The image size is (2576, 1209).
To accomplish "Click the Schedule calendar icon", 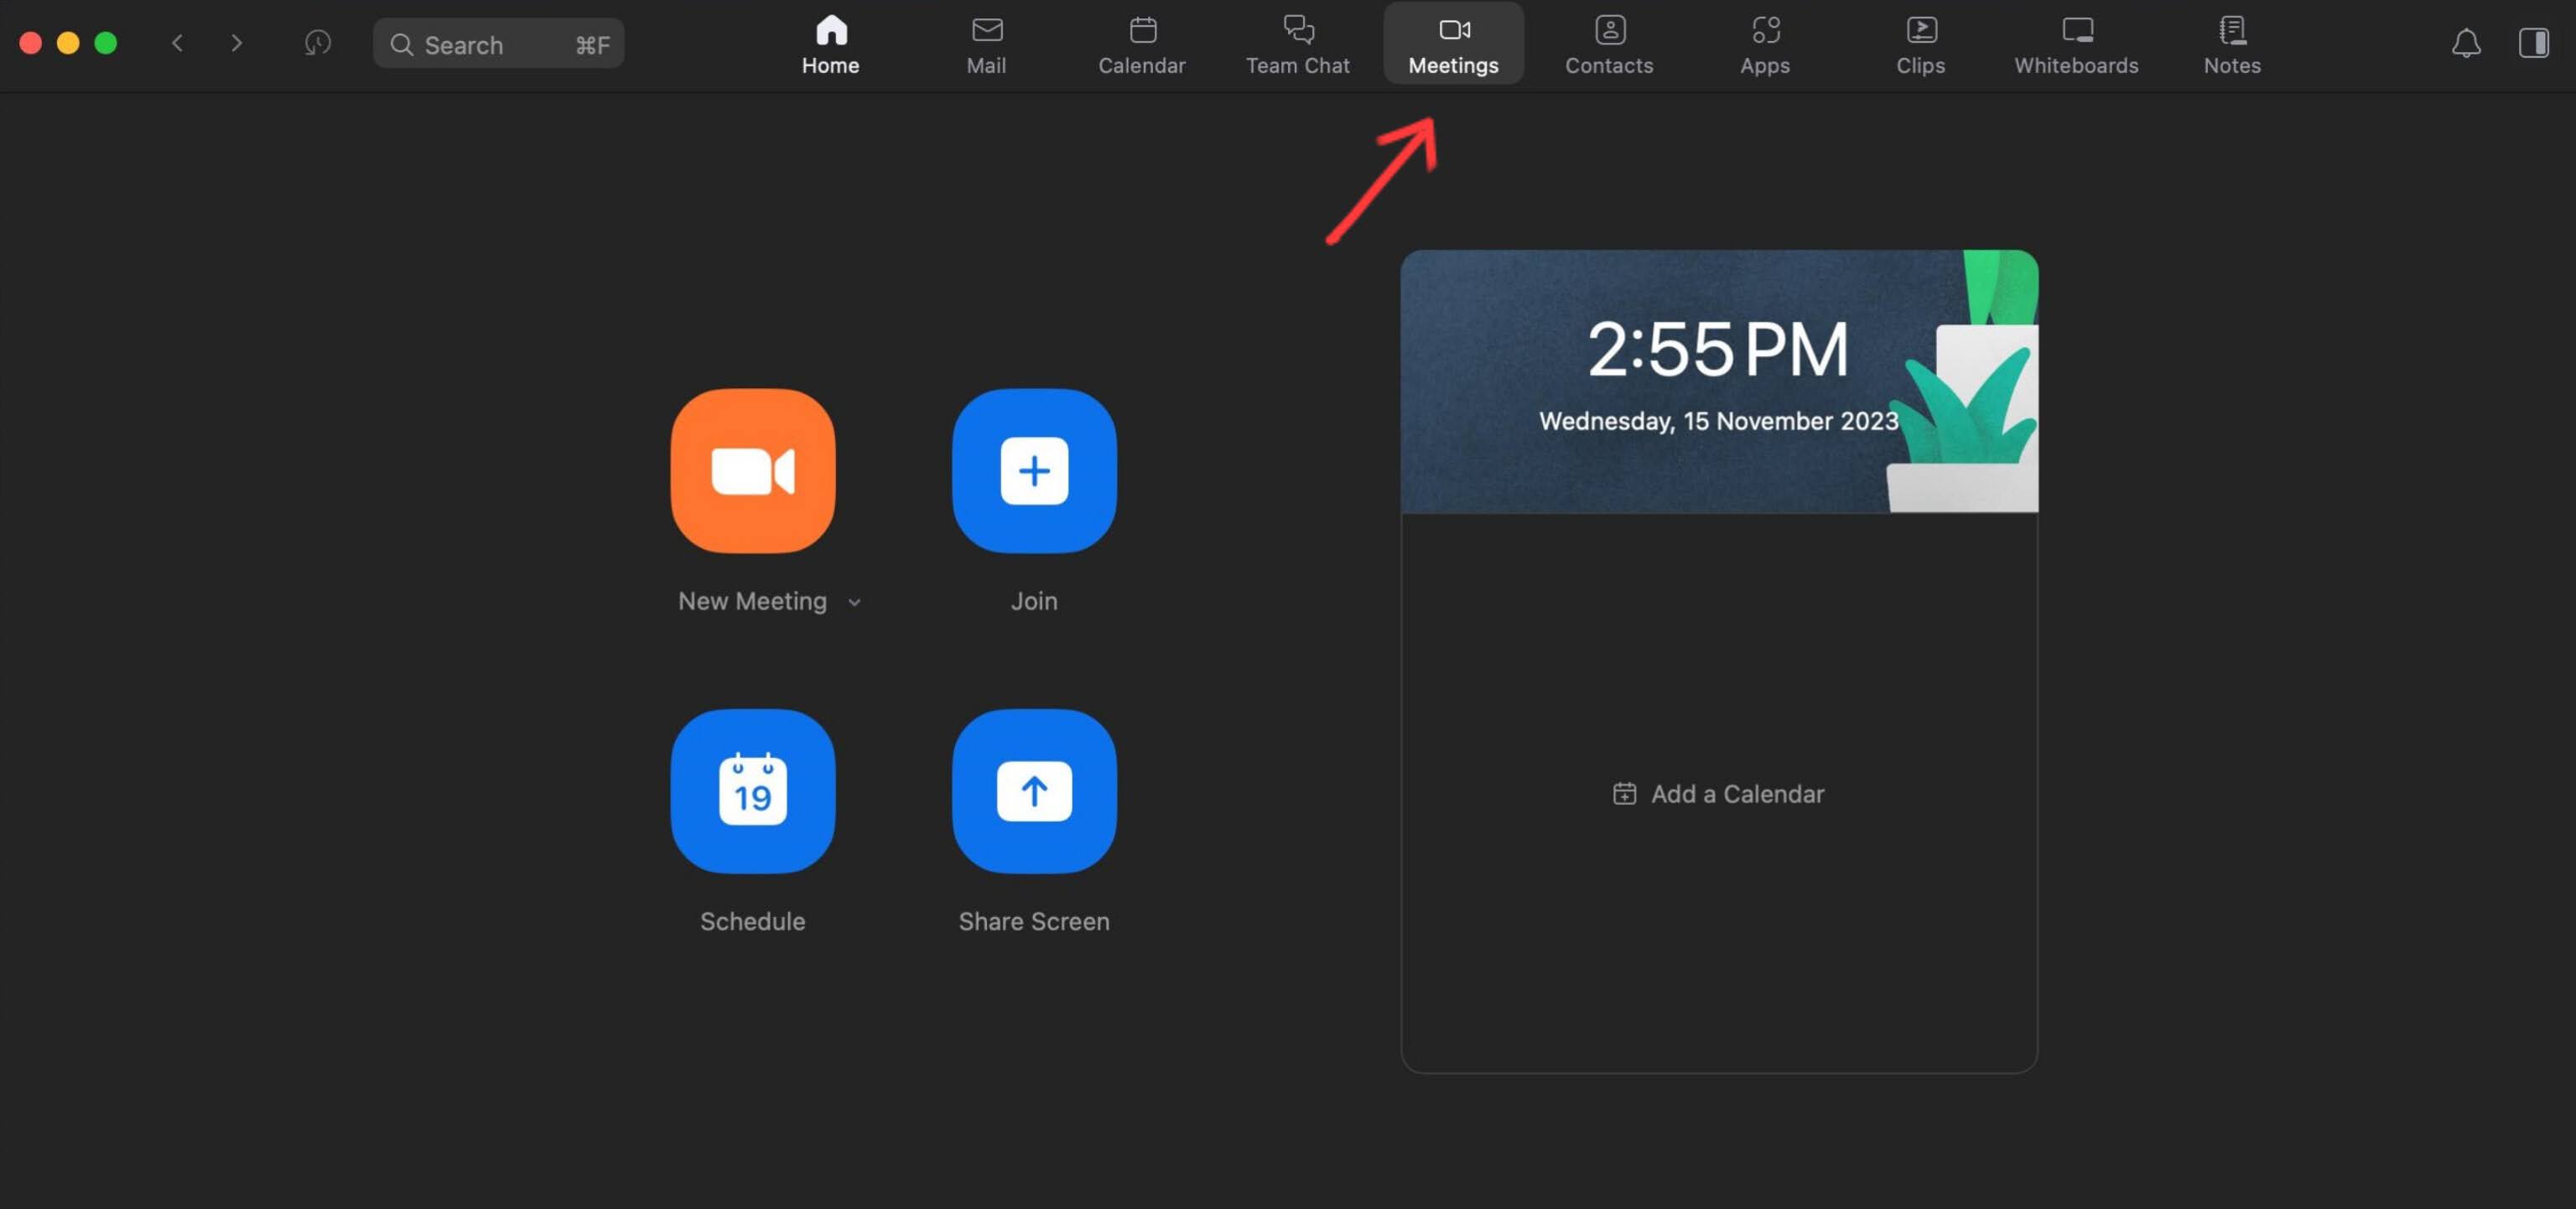I will [753, 791].
